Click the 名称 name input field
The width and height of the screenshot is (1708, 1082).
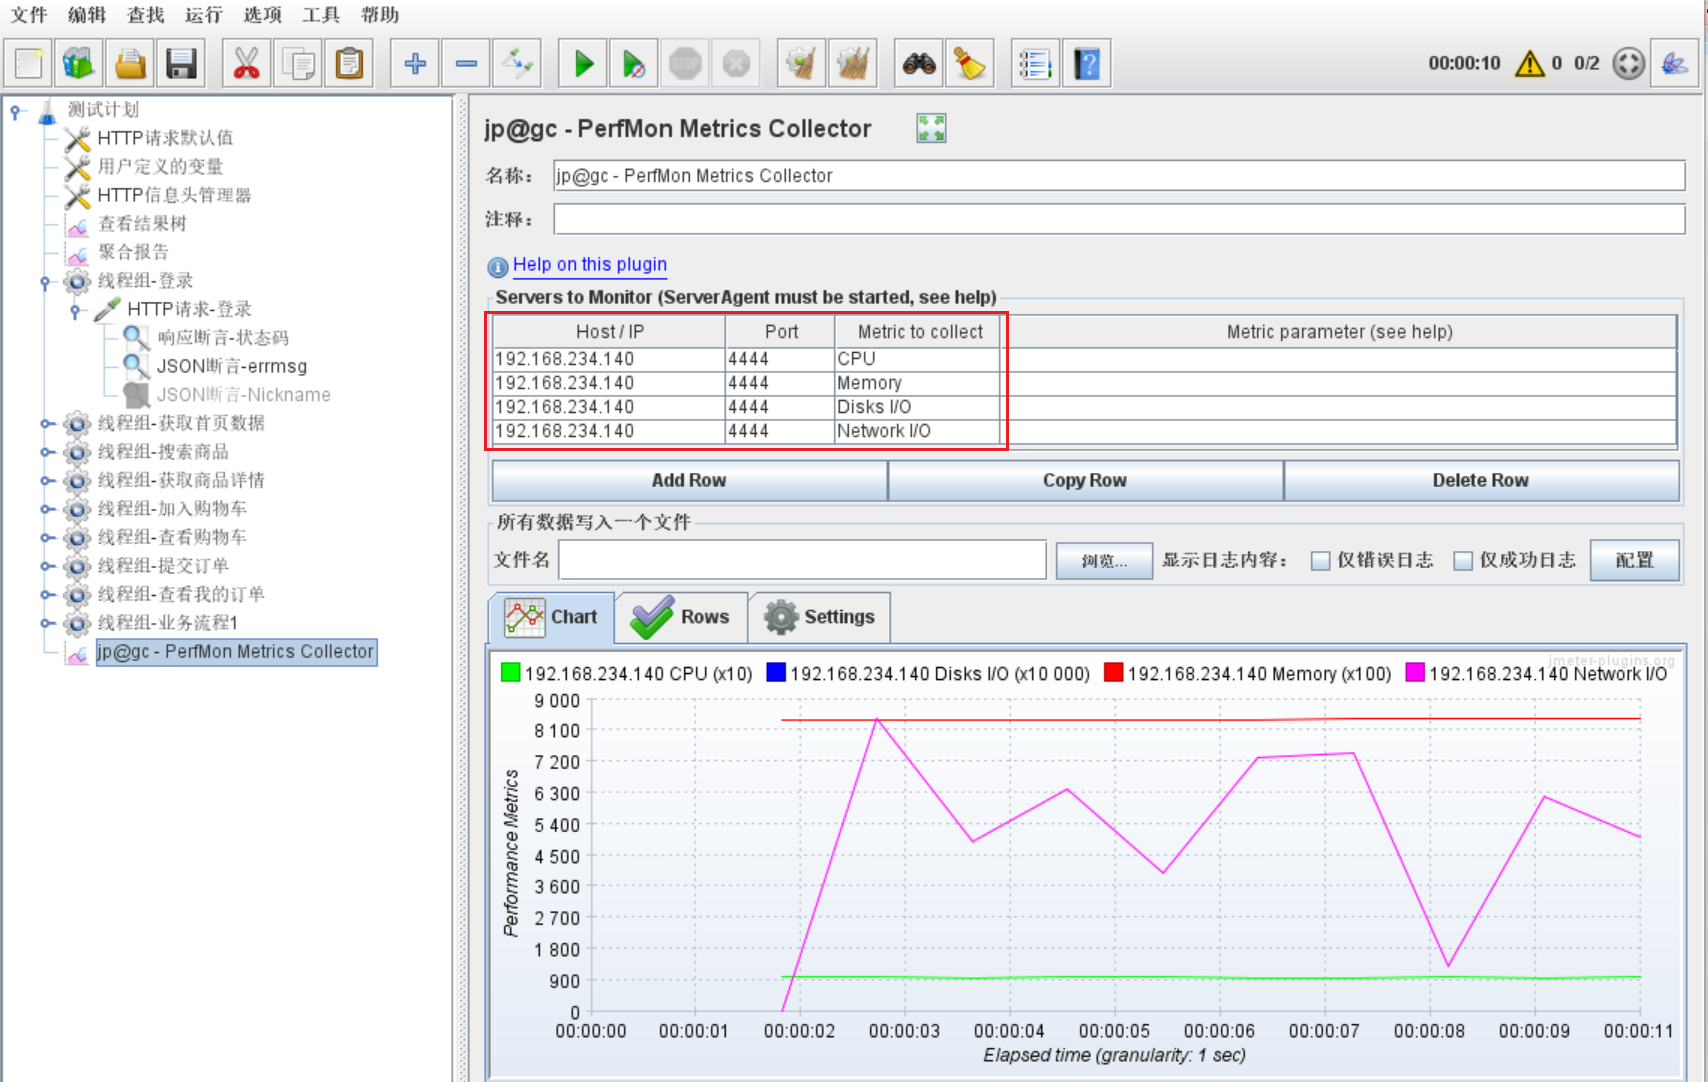tap(1119, 176)
